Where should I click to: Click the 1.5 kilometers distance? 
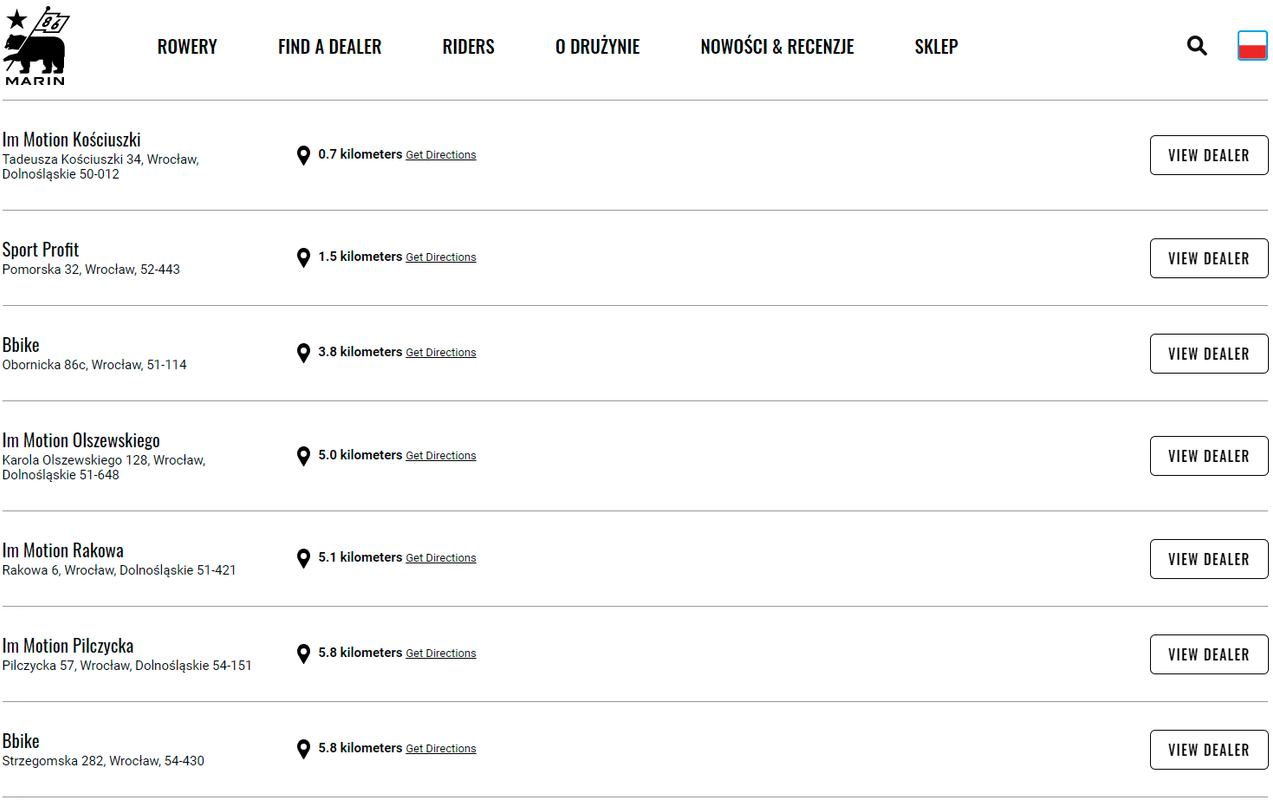[360, 257]
